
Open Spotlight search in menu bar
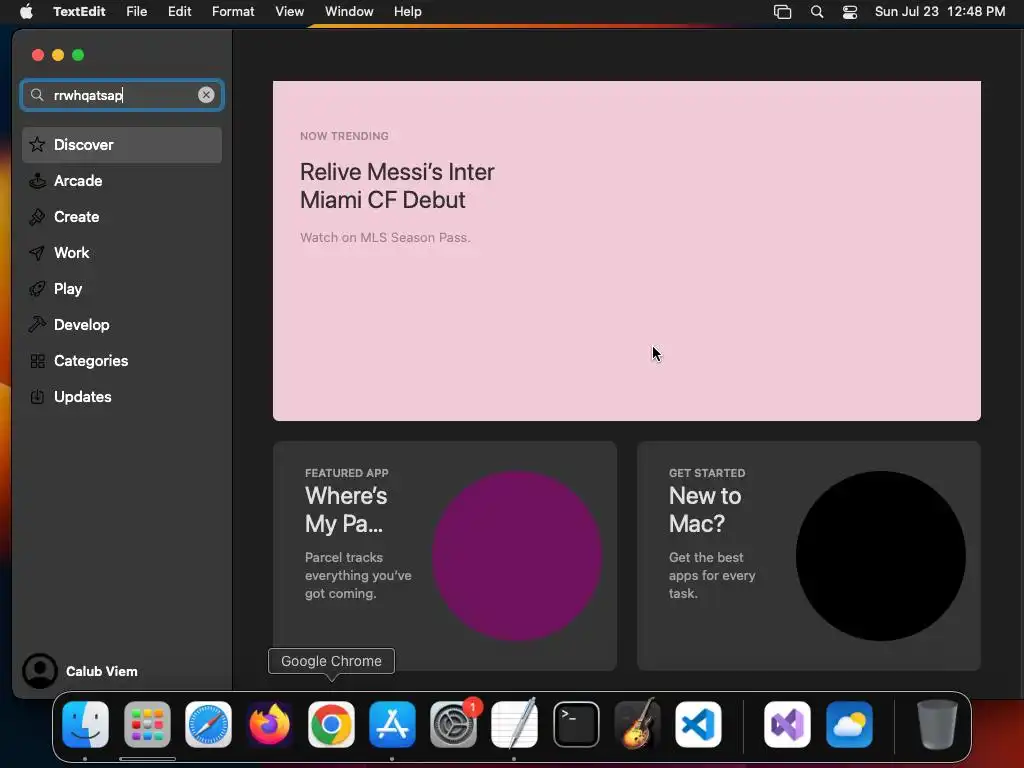[x=817, y=12]
